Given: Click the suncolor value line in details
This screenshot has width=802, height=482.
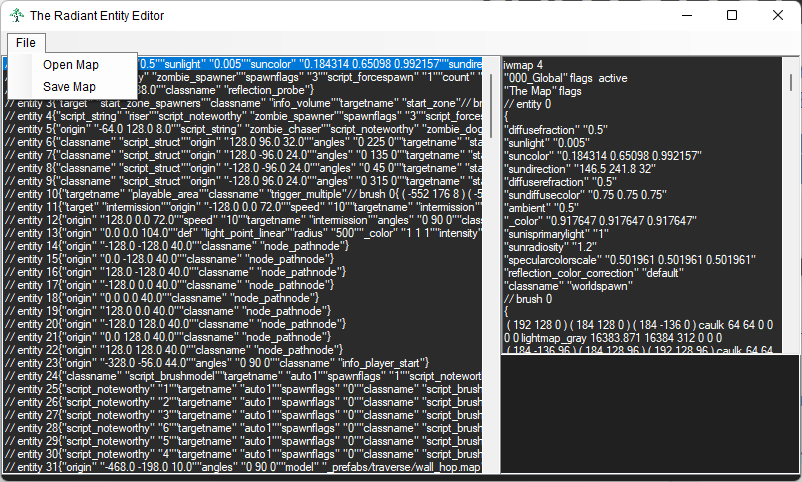Looking at the screenshot, I should 603,156.
